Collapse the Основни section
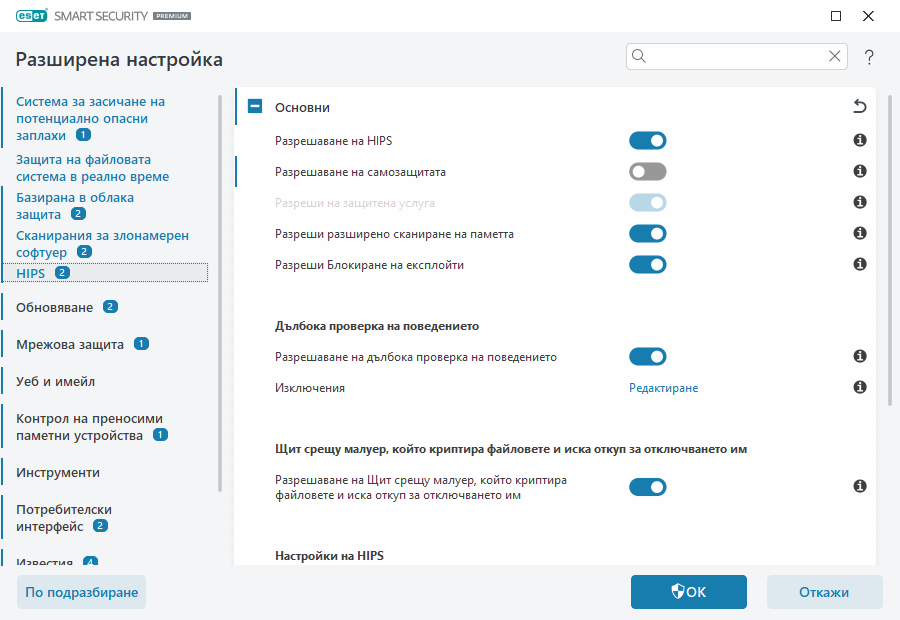900x620 pixels. click(x=255, y=106)
